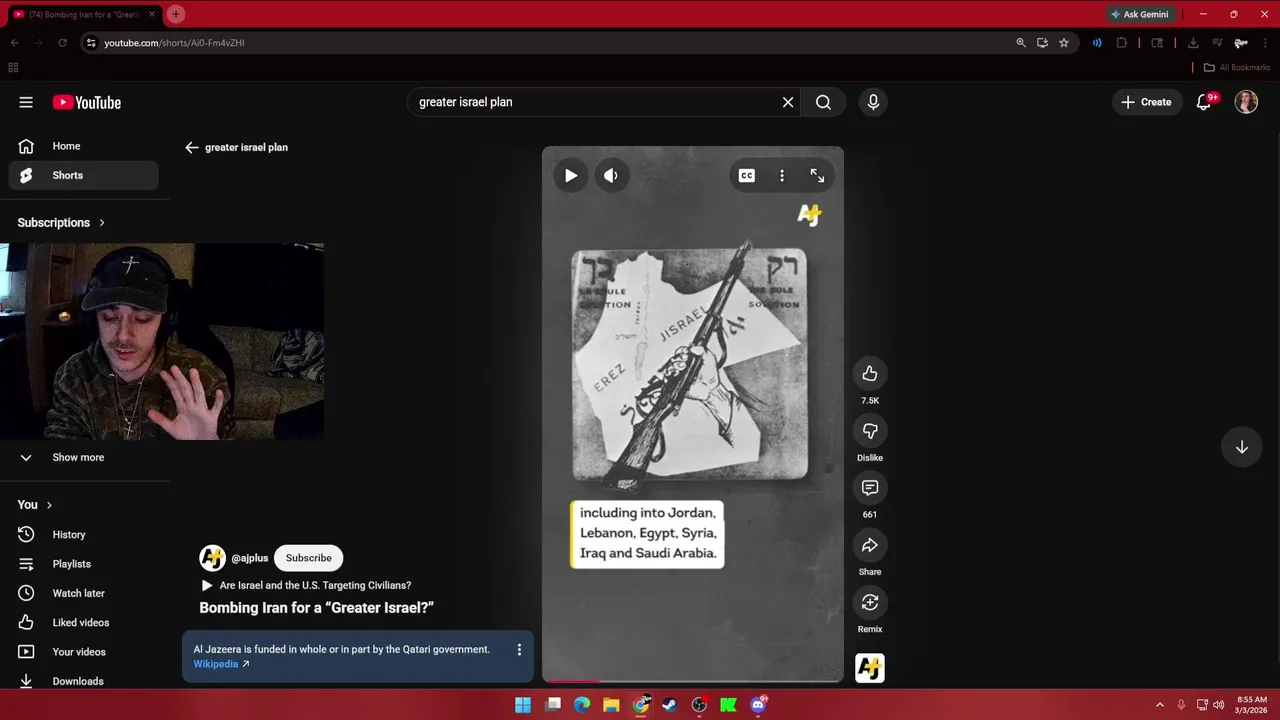
Task: Open options on the Al Jazeera info panel
Action: coord(519,650)
